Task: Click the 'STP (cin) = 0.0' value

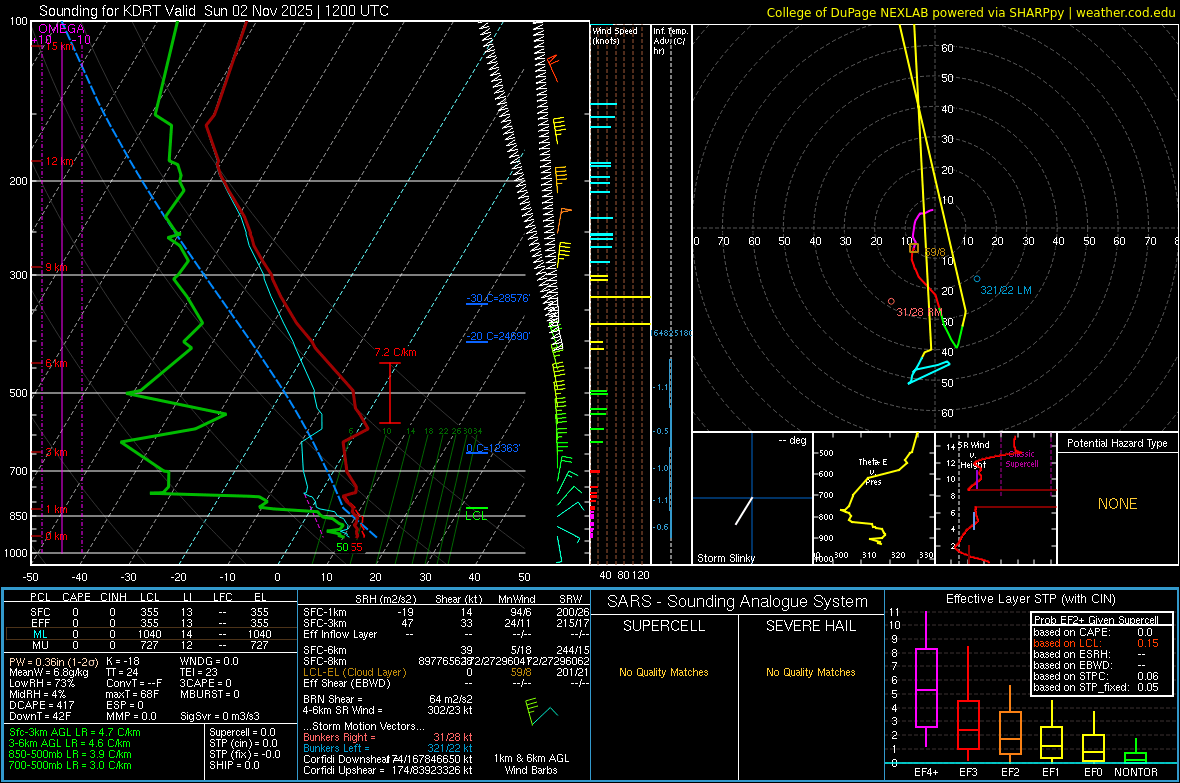Action: 243,743
